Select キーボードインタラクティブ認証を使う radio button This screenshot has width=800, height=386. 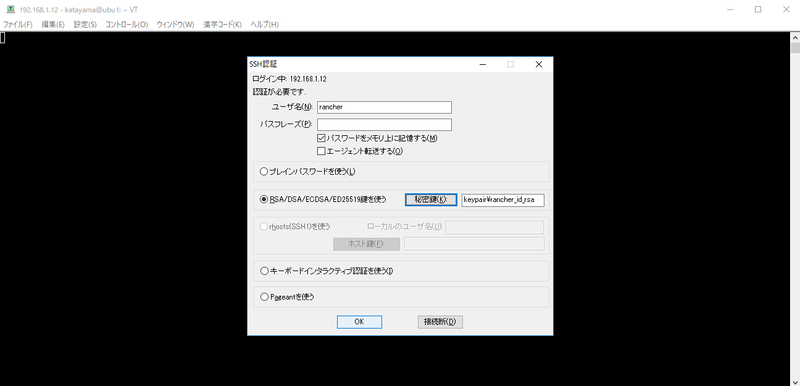pos(264,271)
